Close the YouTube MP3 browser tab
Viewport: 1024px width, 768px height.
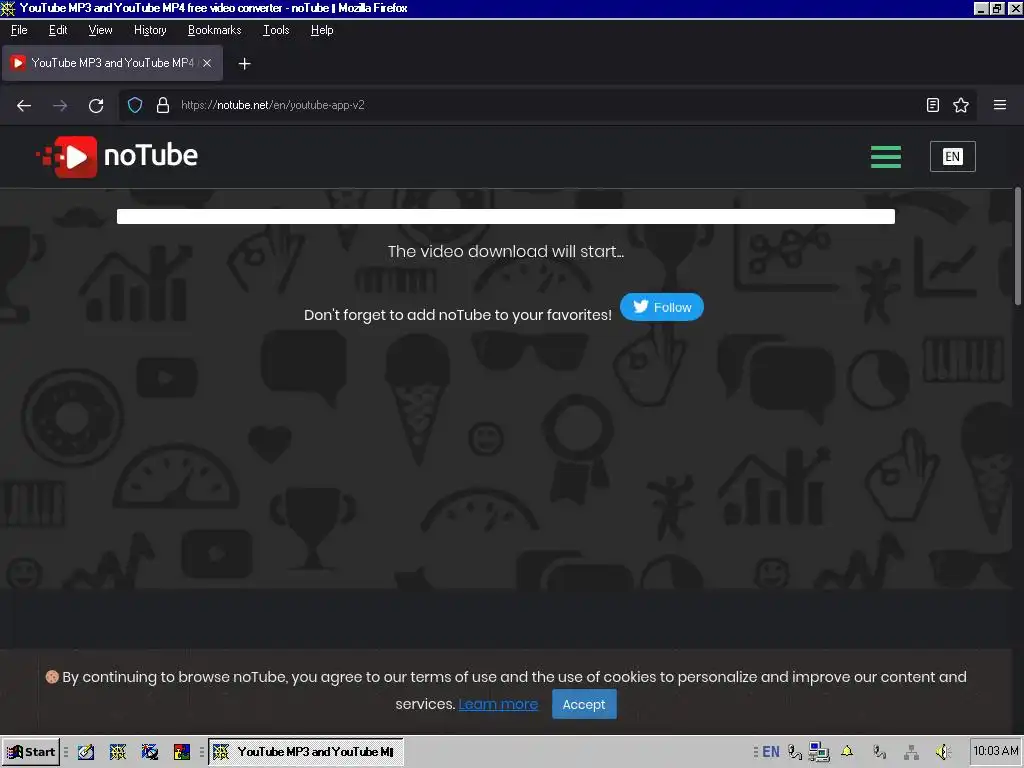207,63
